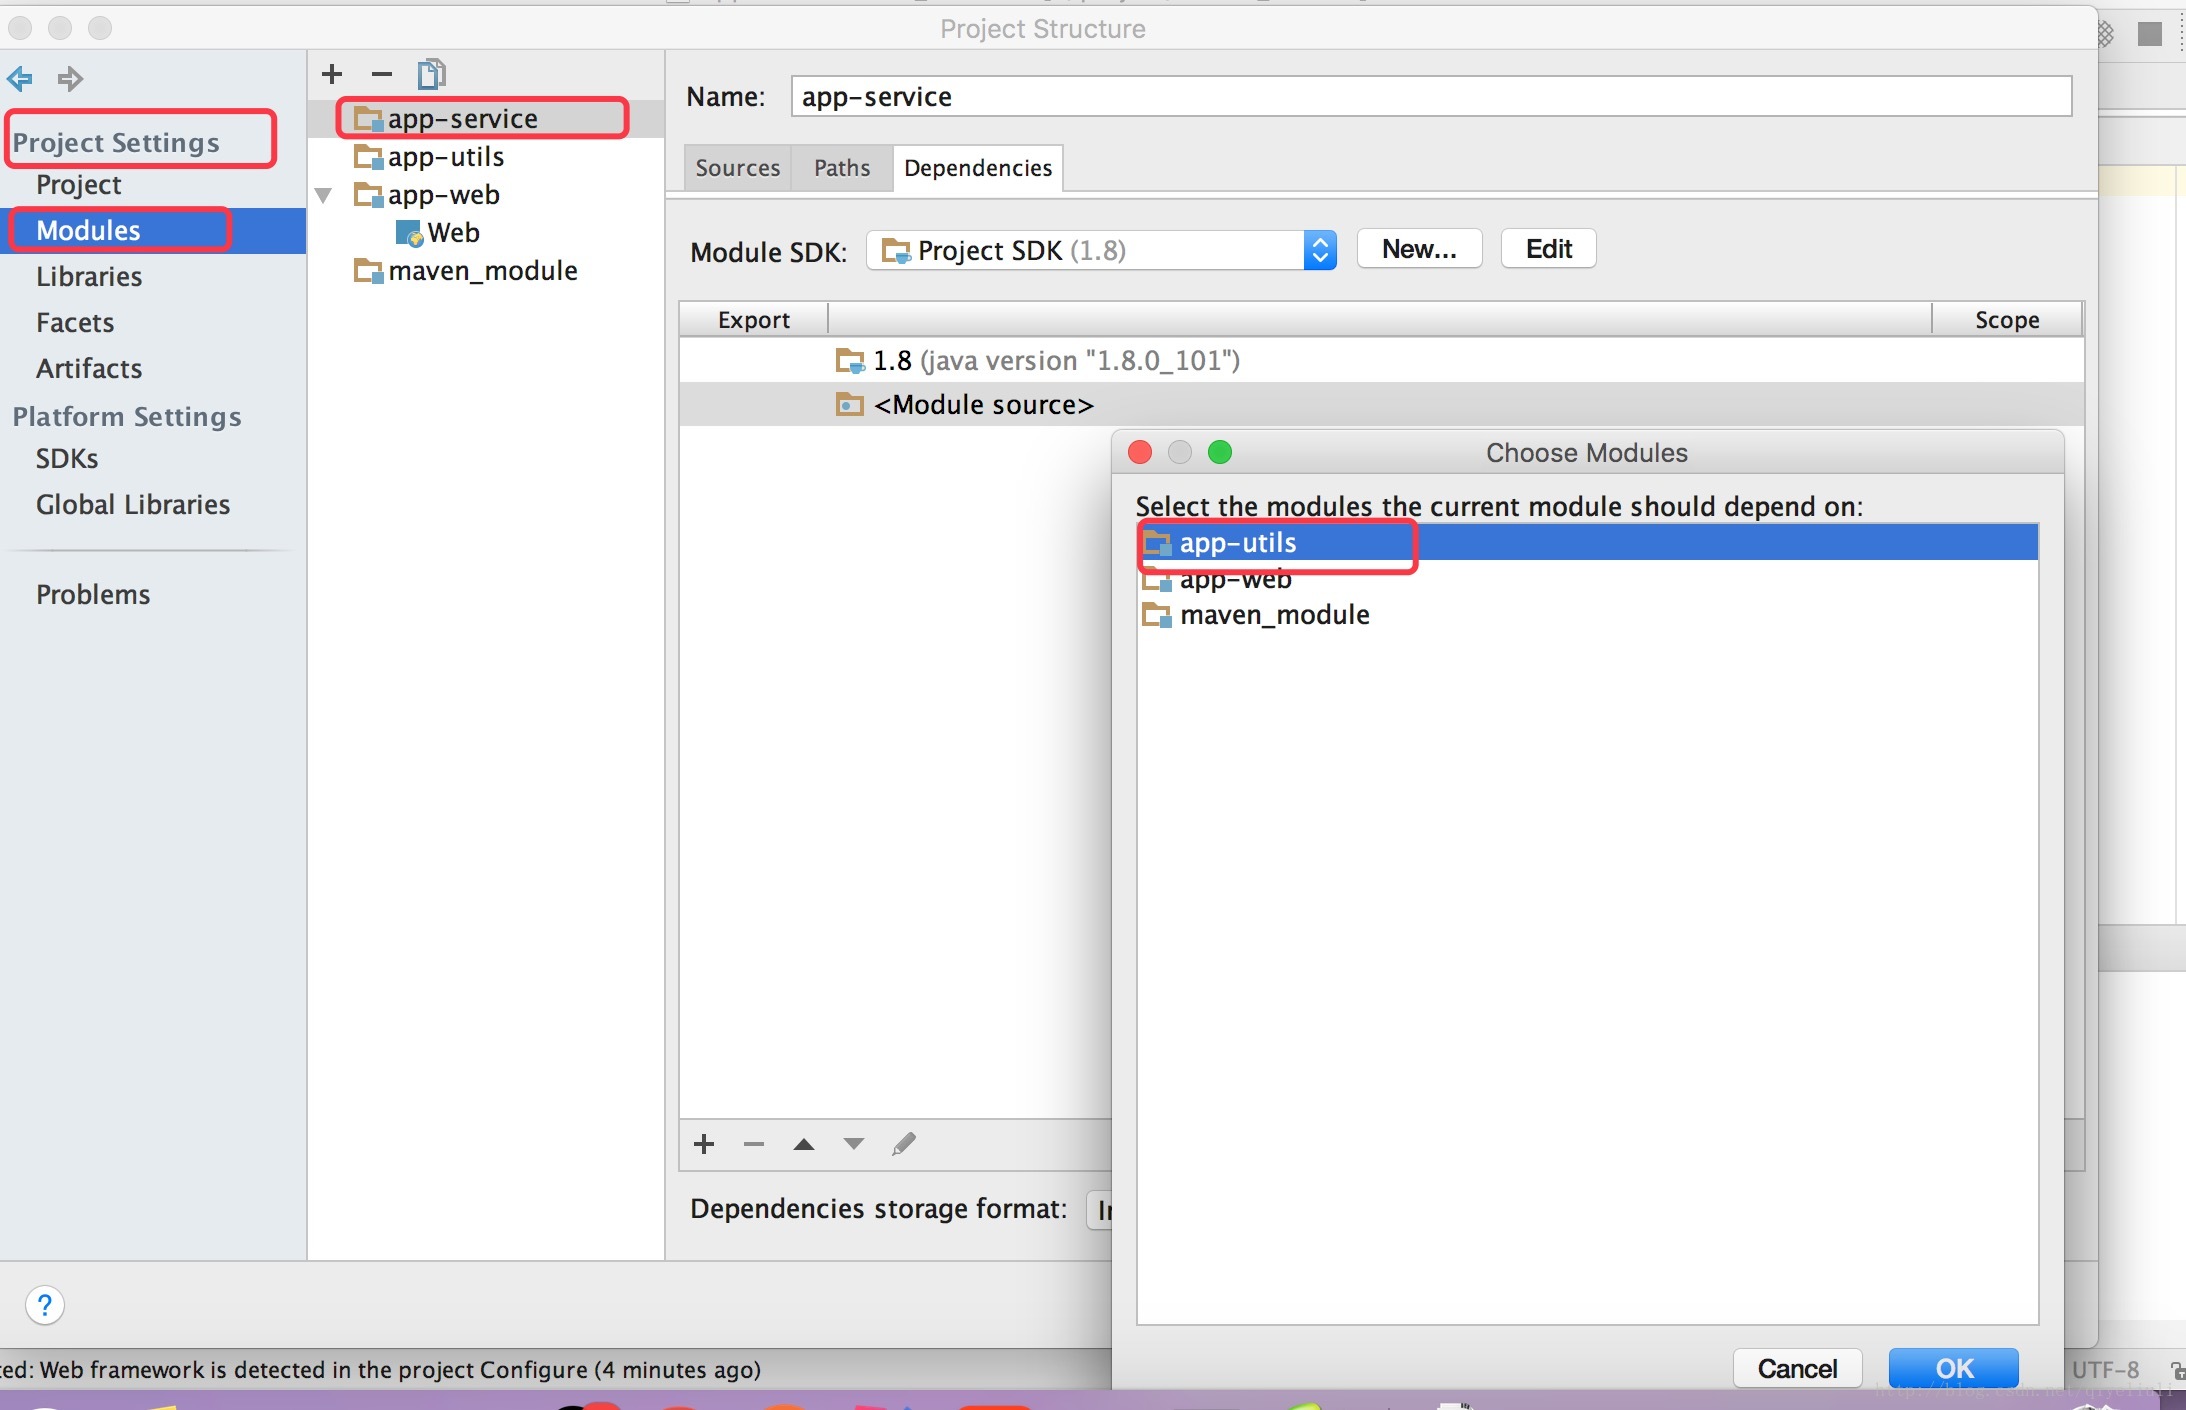Open Dependencies storage format dropdown
The height and width of the screenshot is (1410, 2186).
click(1100, 1210)
